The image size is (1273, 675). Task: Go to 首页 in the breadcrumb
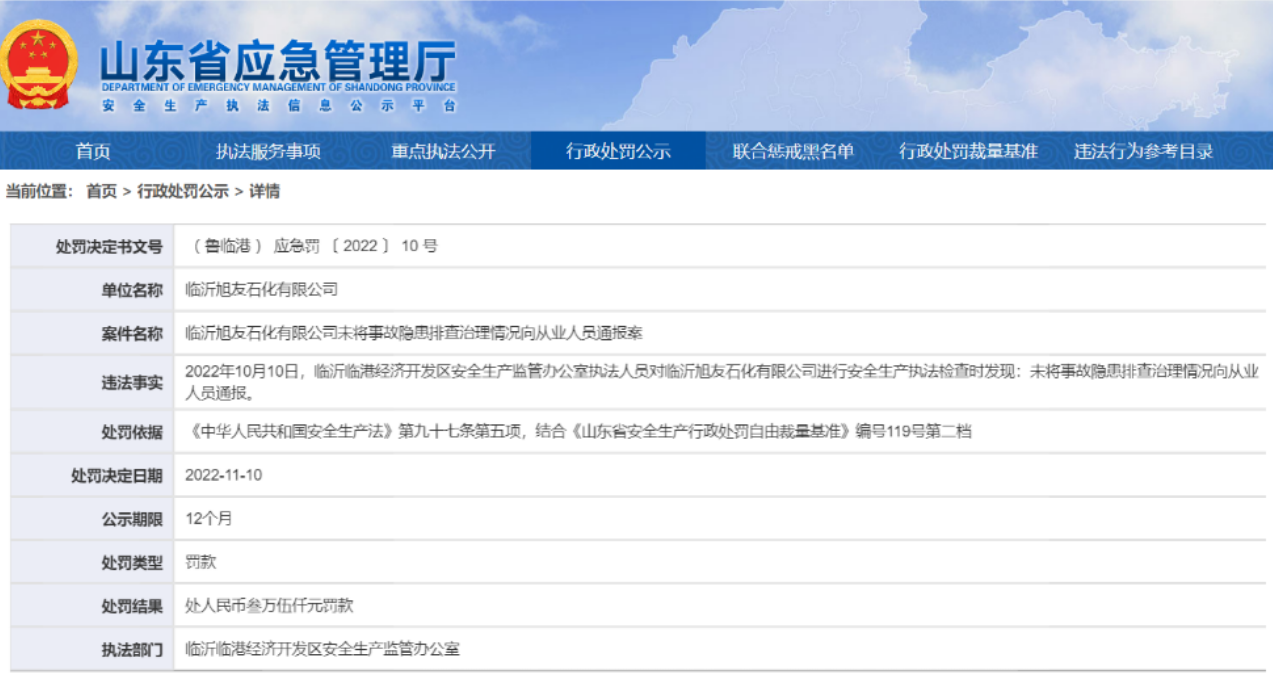pyautogui.click(x=101, y=191)
